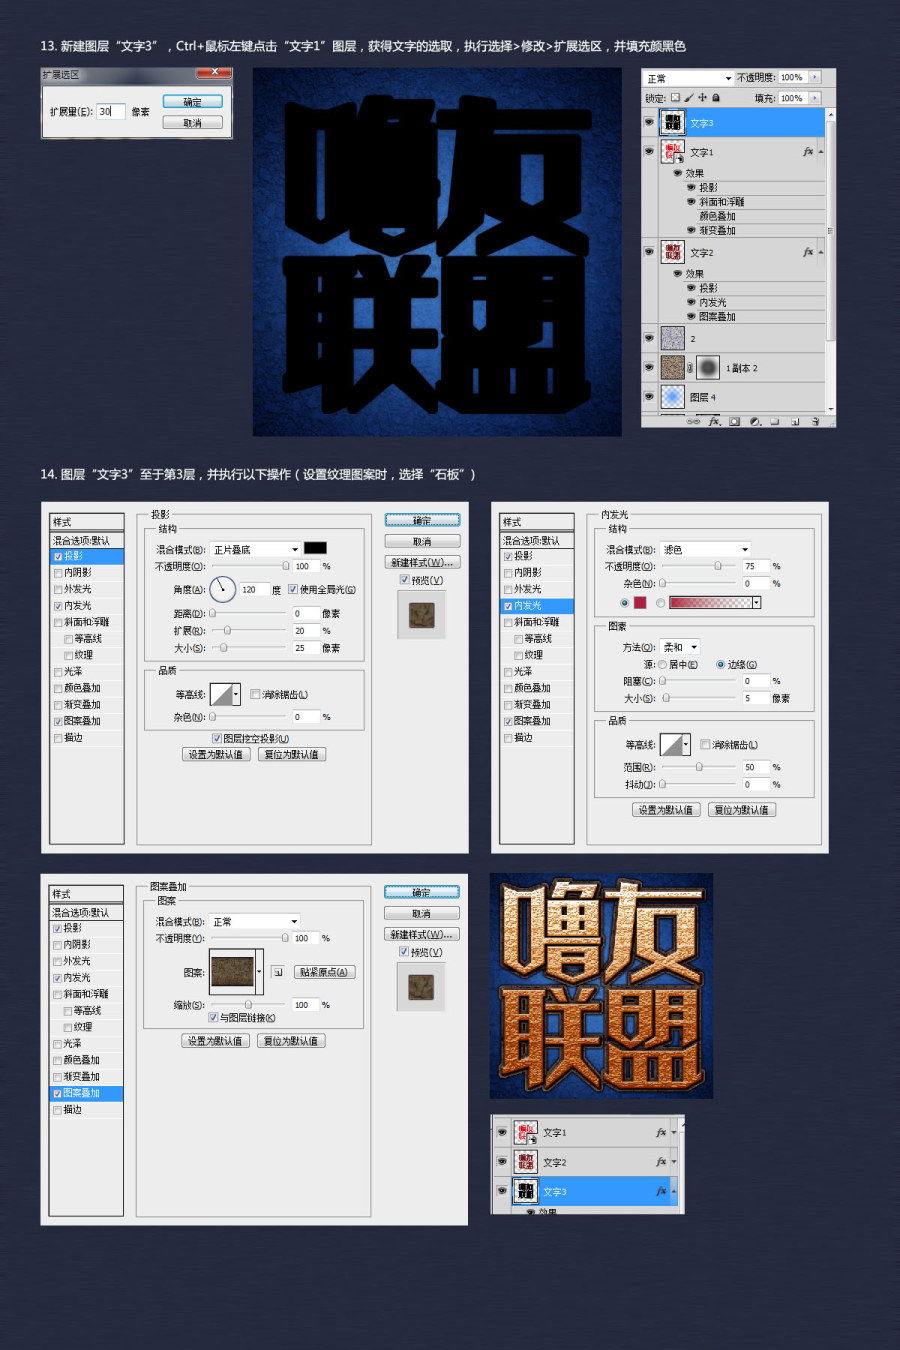This screenshot has width=900, height=1350.
Task: Open the New Adjustment Layer icon
Action: coord(755,421)
